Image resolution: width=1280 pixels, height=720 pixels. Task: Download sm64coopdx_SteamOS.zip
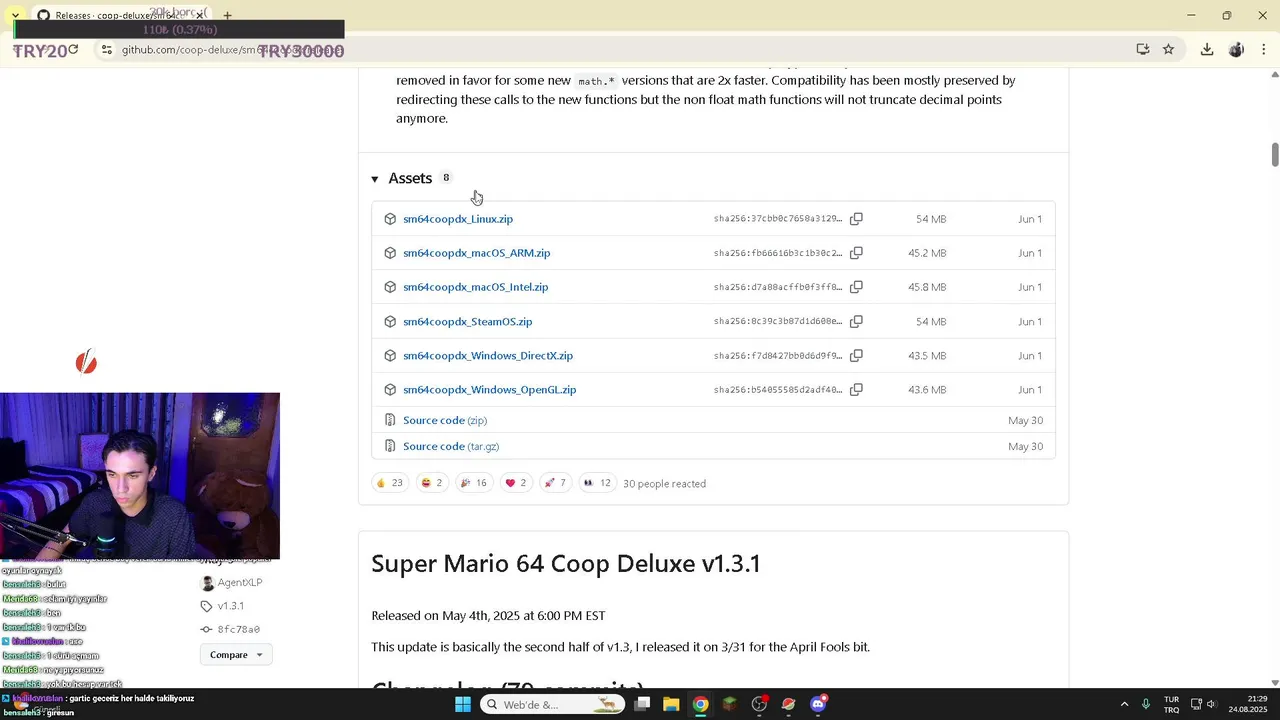click(467, 322)
